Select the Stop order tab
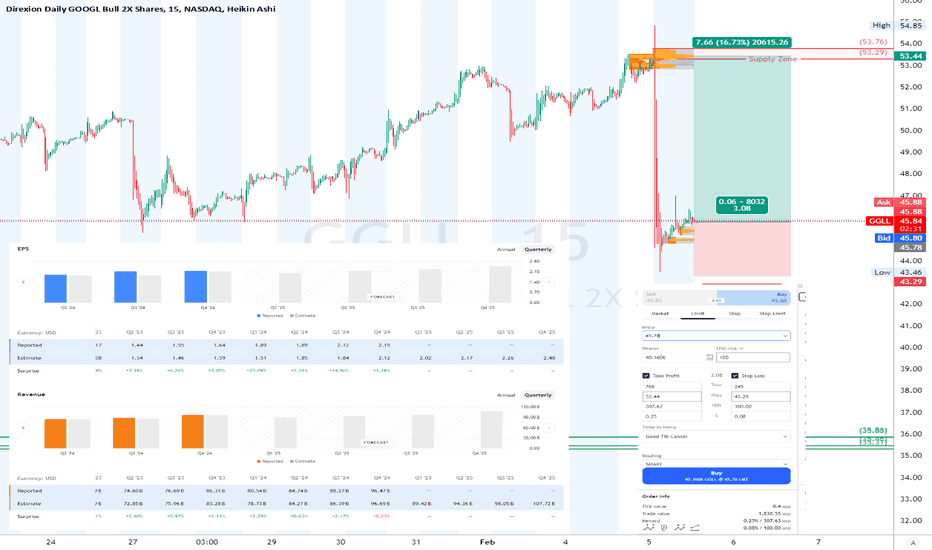 [x=735, y=313]
